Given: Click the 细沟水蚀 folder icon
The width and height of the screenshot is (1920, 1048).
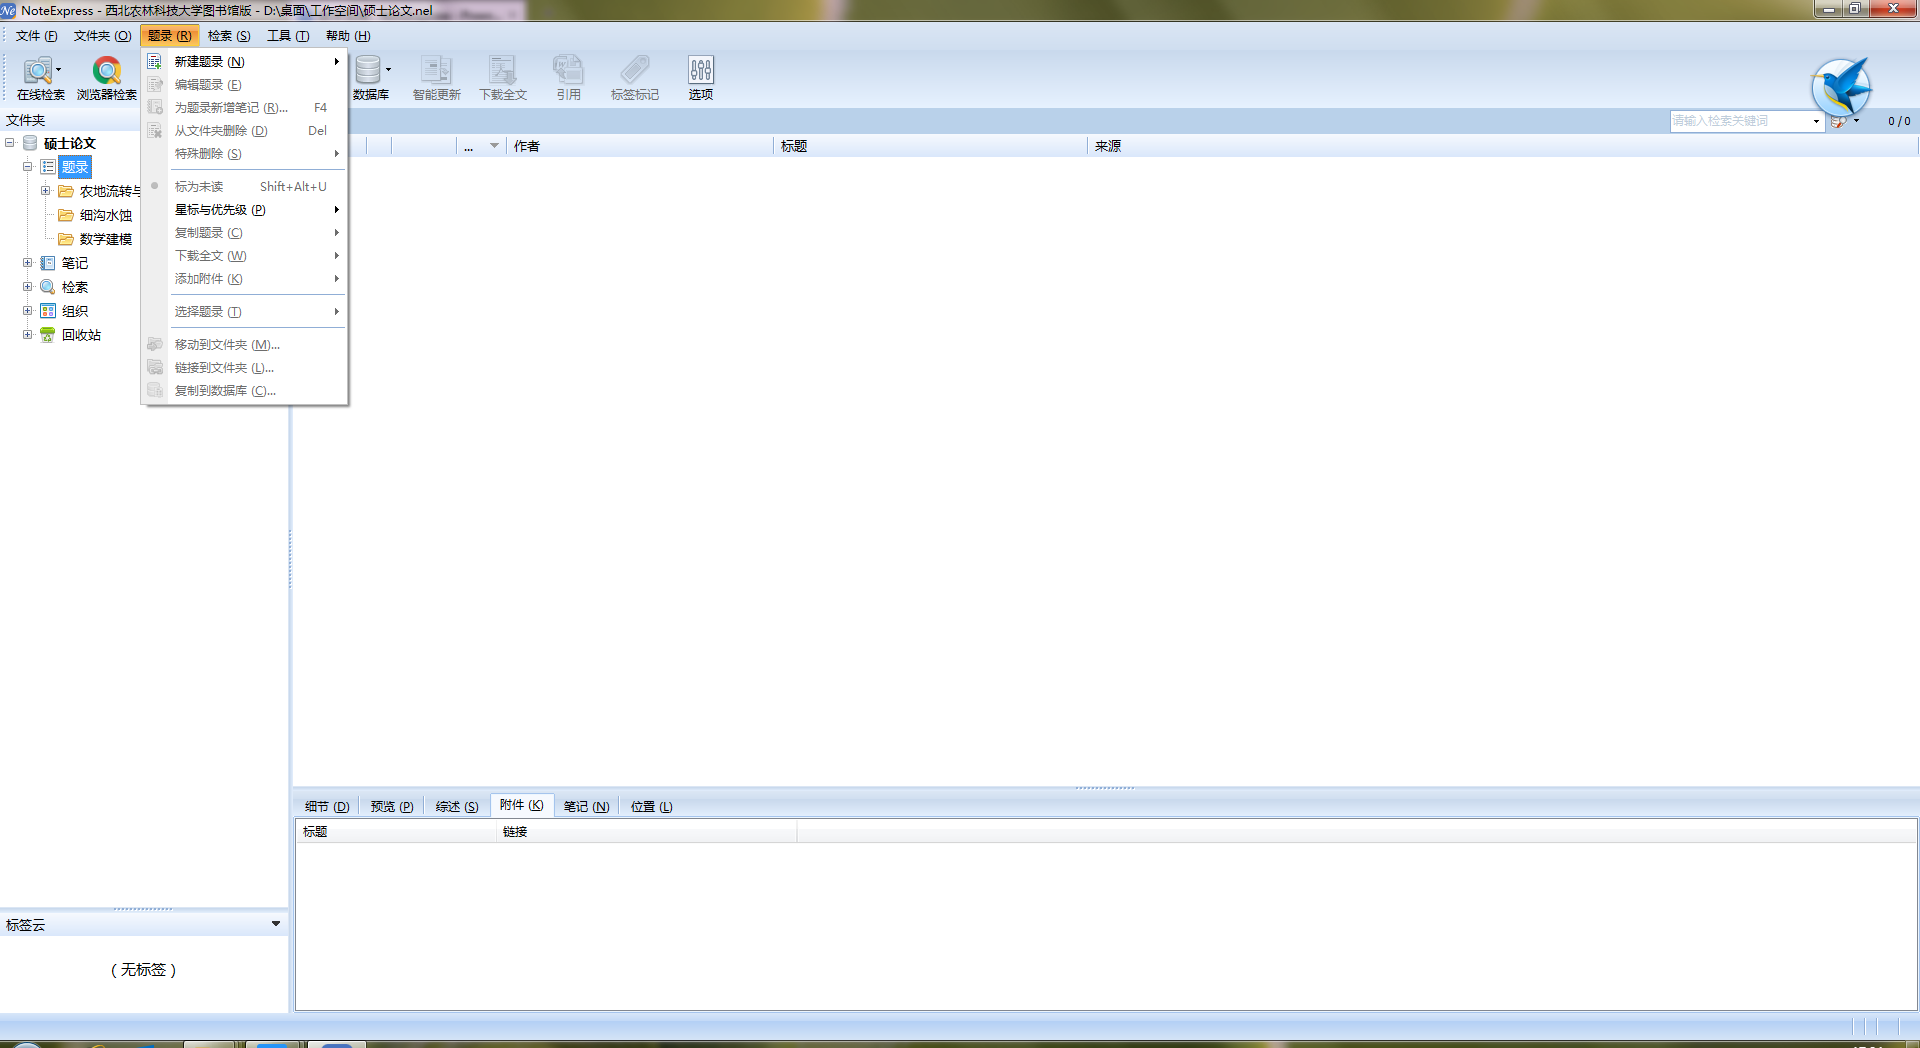Looking at the screenshot, I should point(65,215).
